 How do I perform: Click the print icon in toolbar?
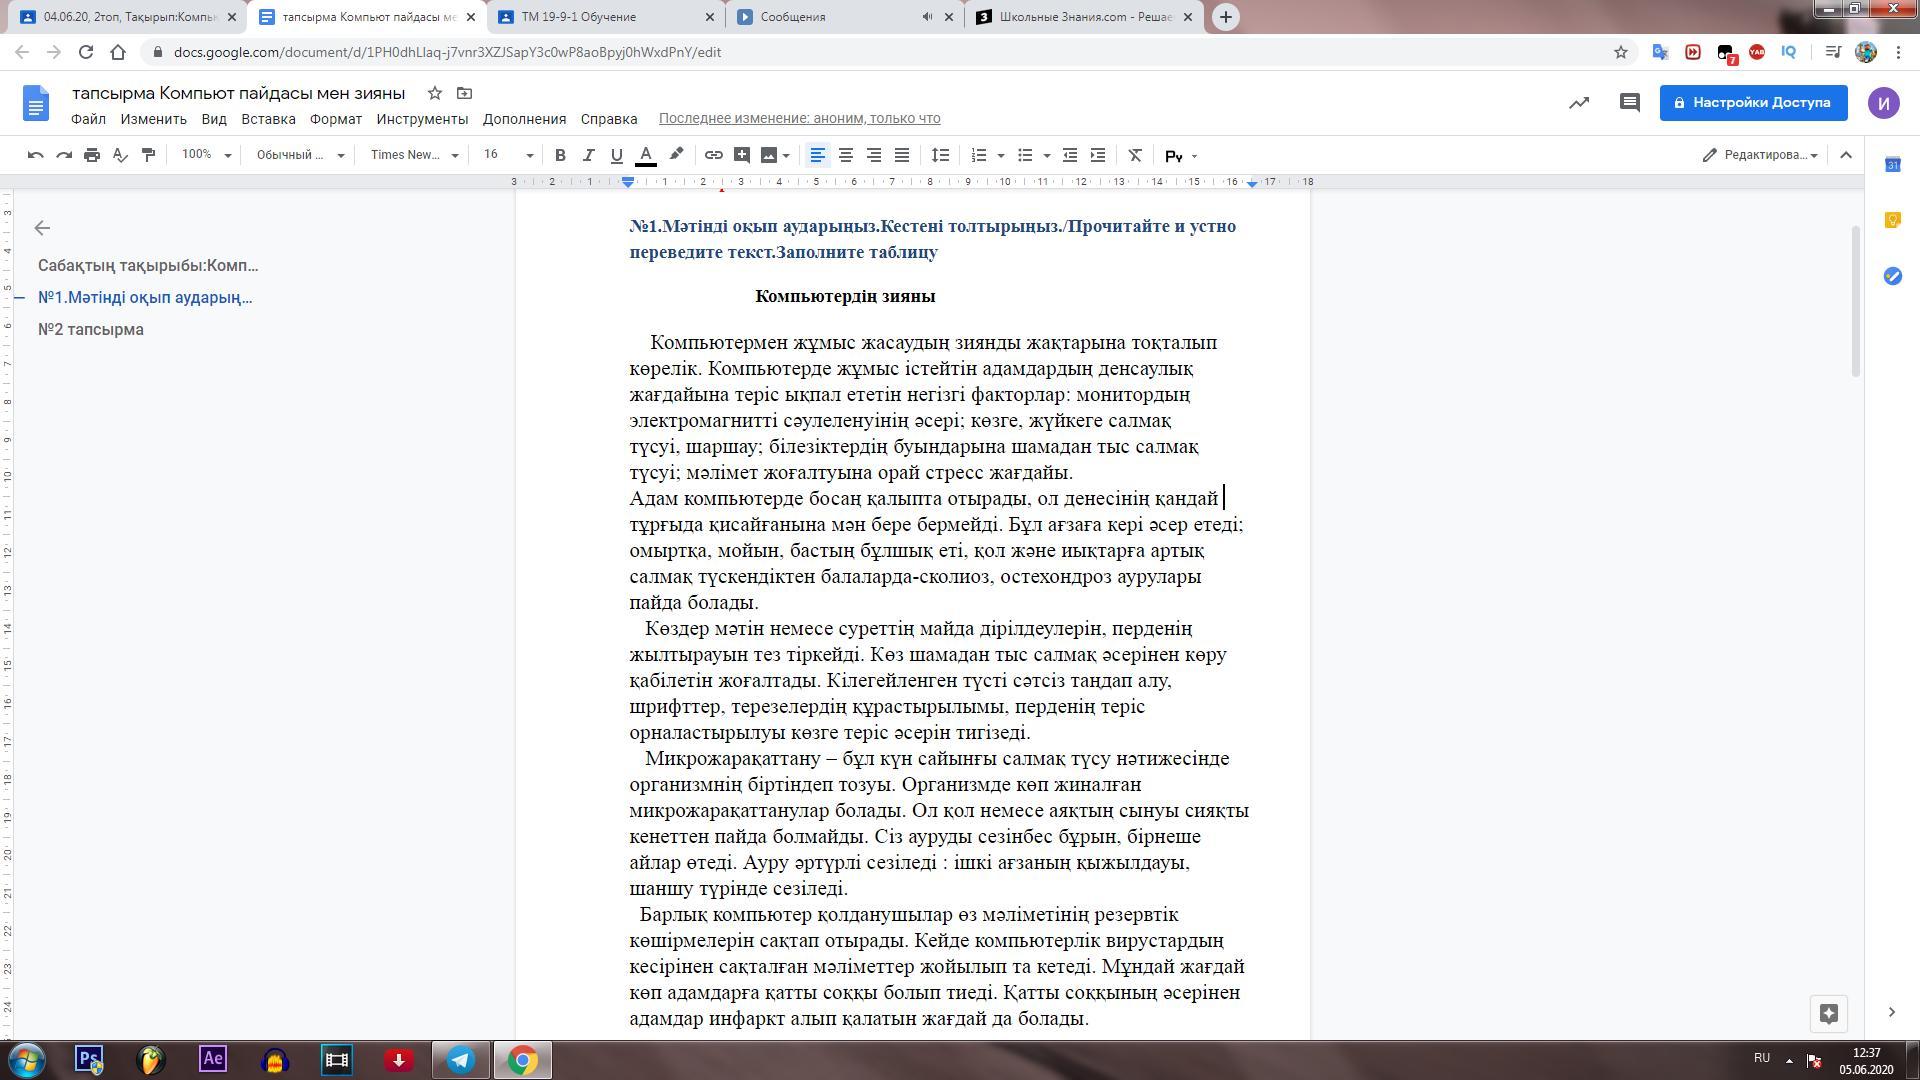pyautogui.click(x=92, y=155)
